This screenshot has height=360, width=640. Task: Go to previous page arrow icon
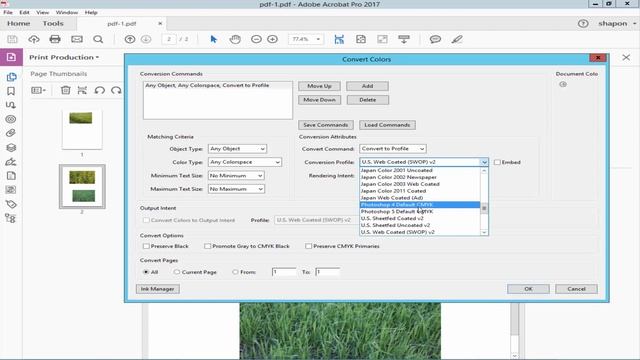pos(130,39)
